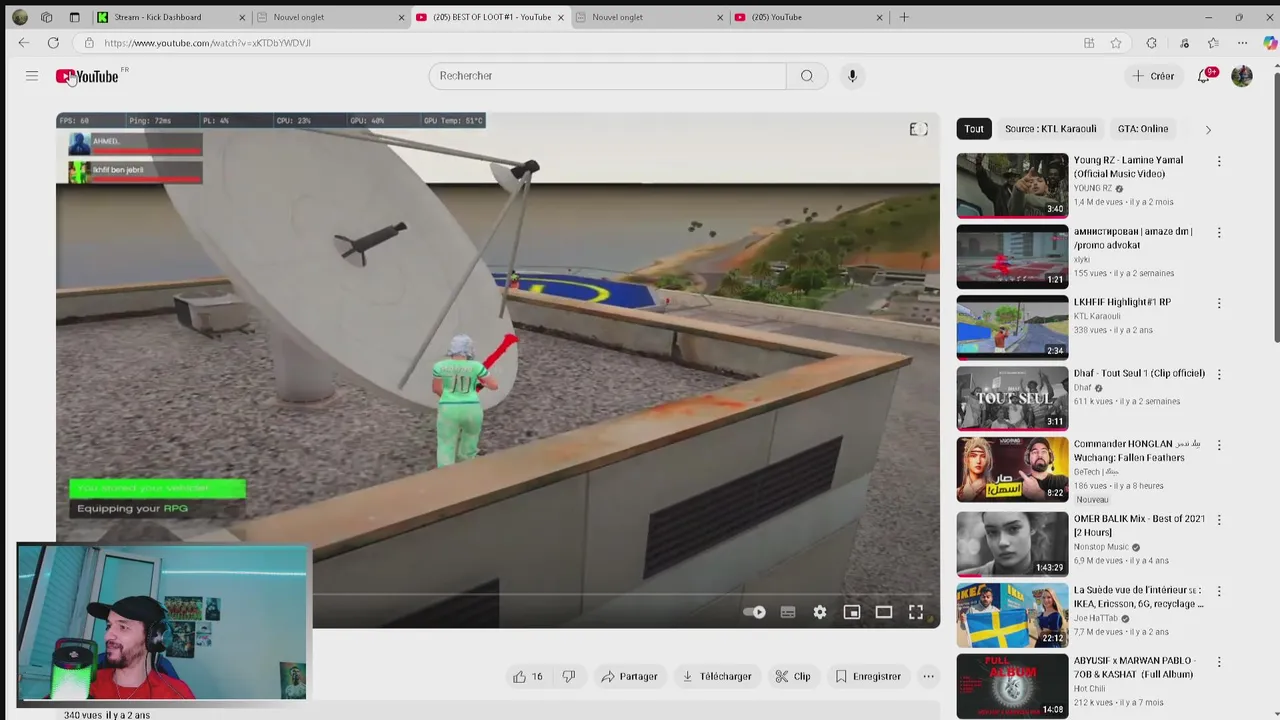Open the notifications bell
This screenshot has height=720, width=1280.
click(1205, 76)
